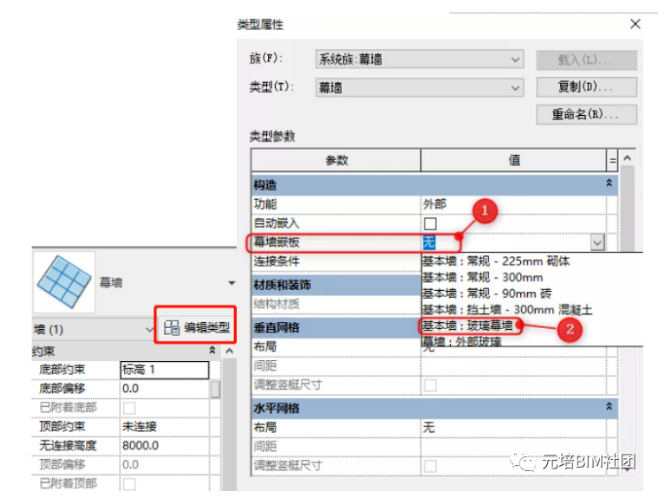The width and height of the screenshot is (666, 504).
Task: Open the 幕墙嵌板 dropdown arrow
Action: [x=597, y=243]
